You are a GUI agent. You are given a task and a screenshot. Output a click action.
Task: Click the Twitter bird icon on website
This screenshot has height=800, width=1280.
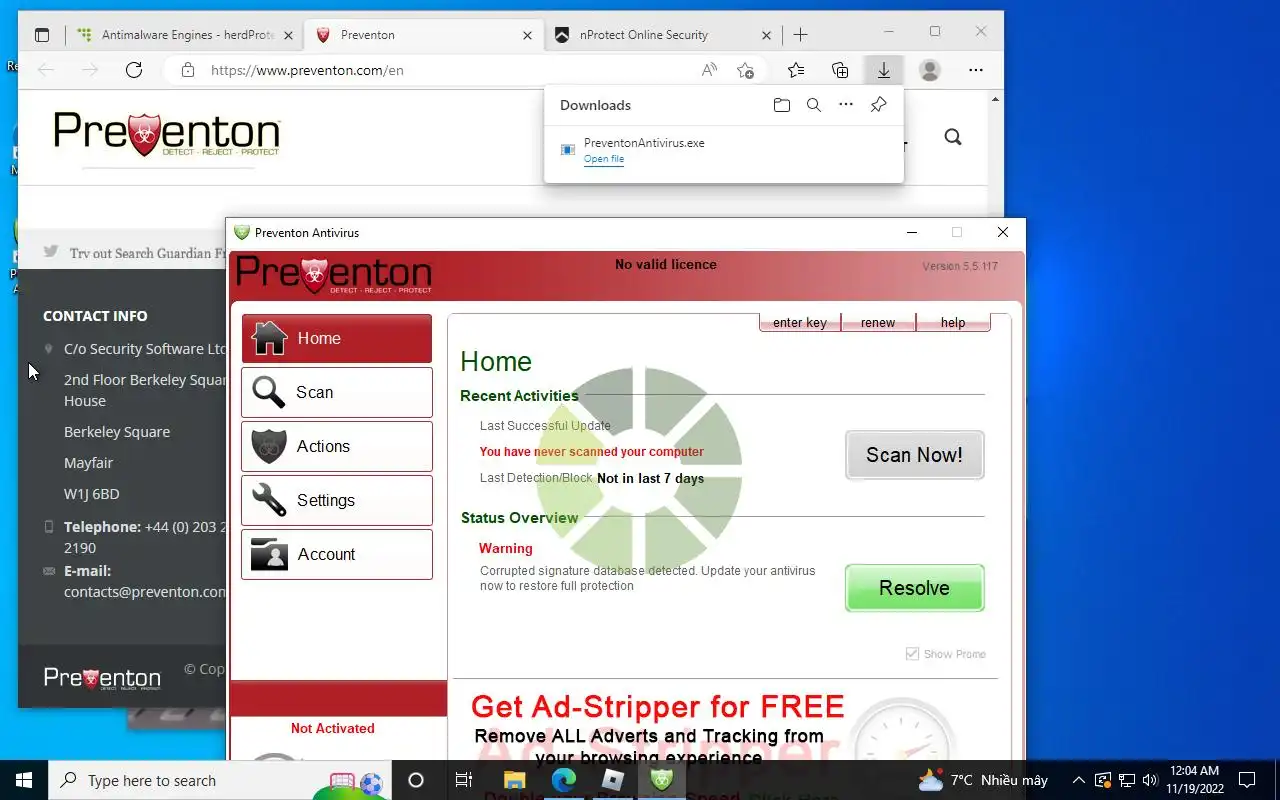pyautogui.click(x=50, y=252)
